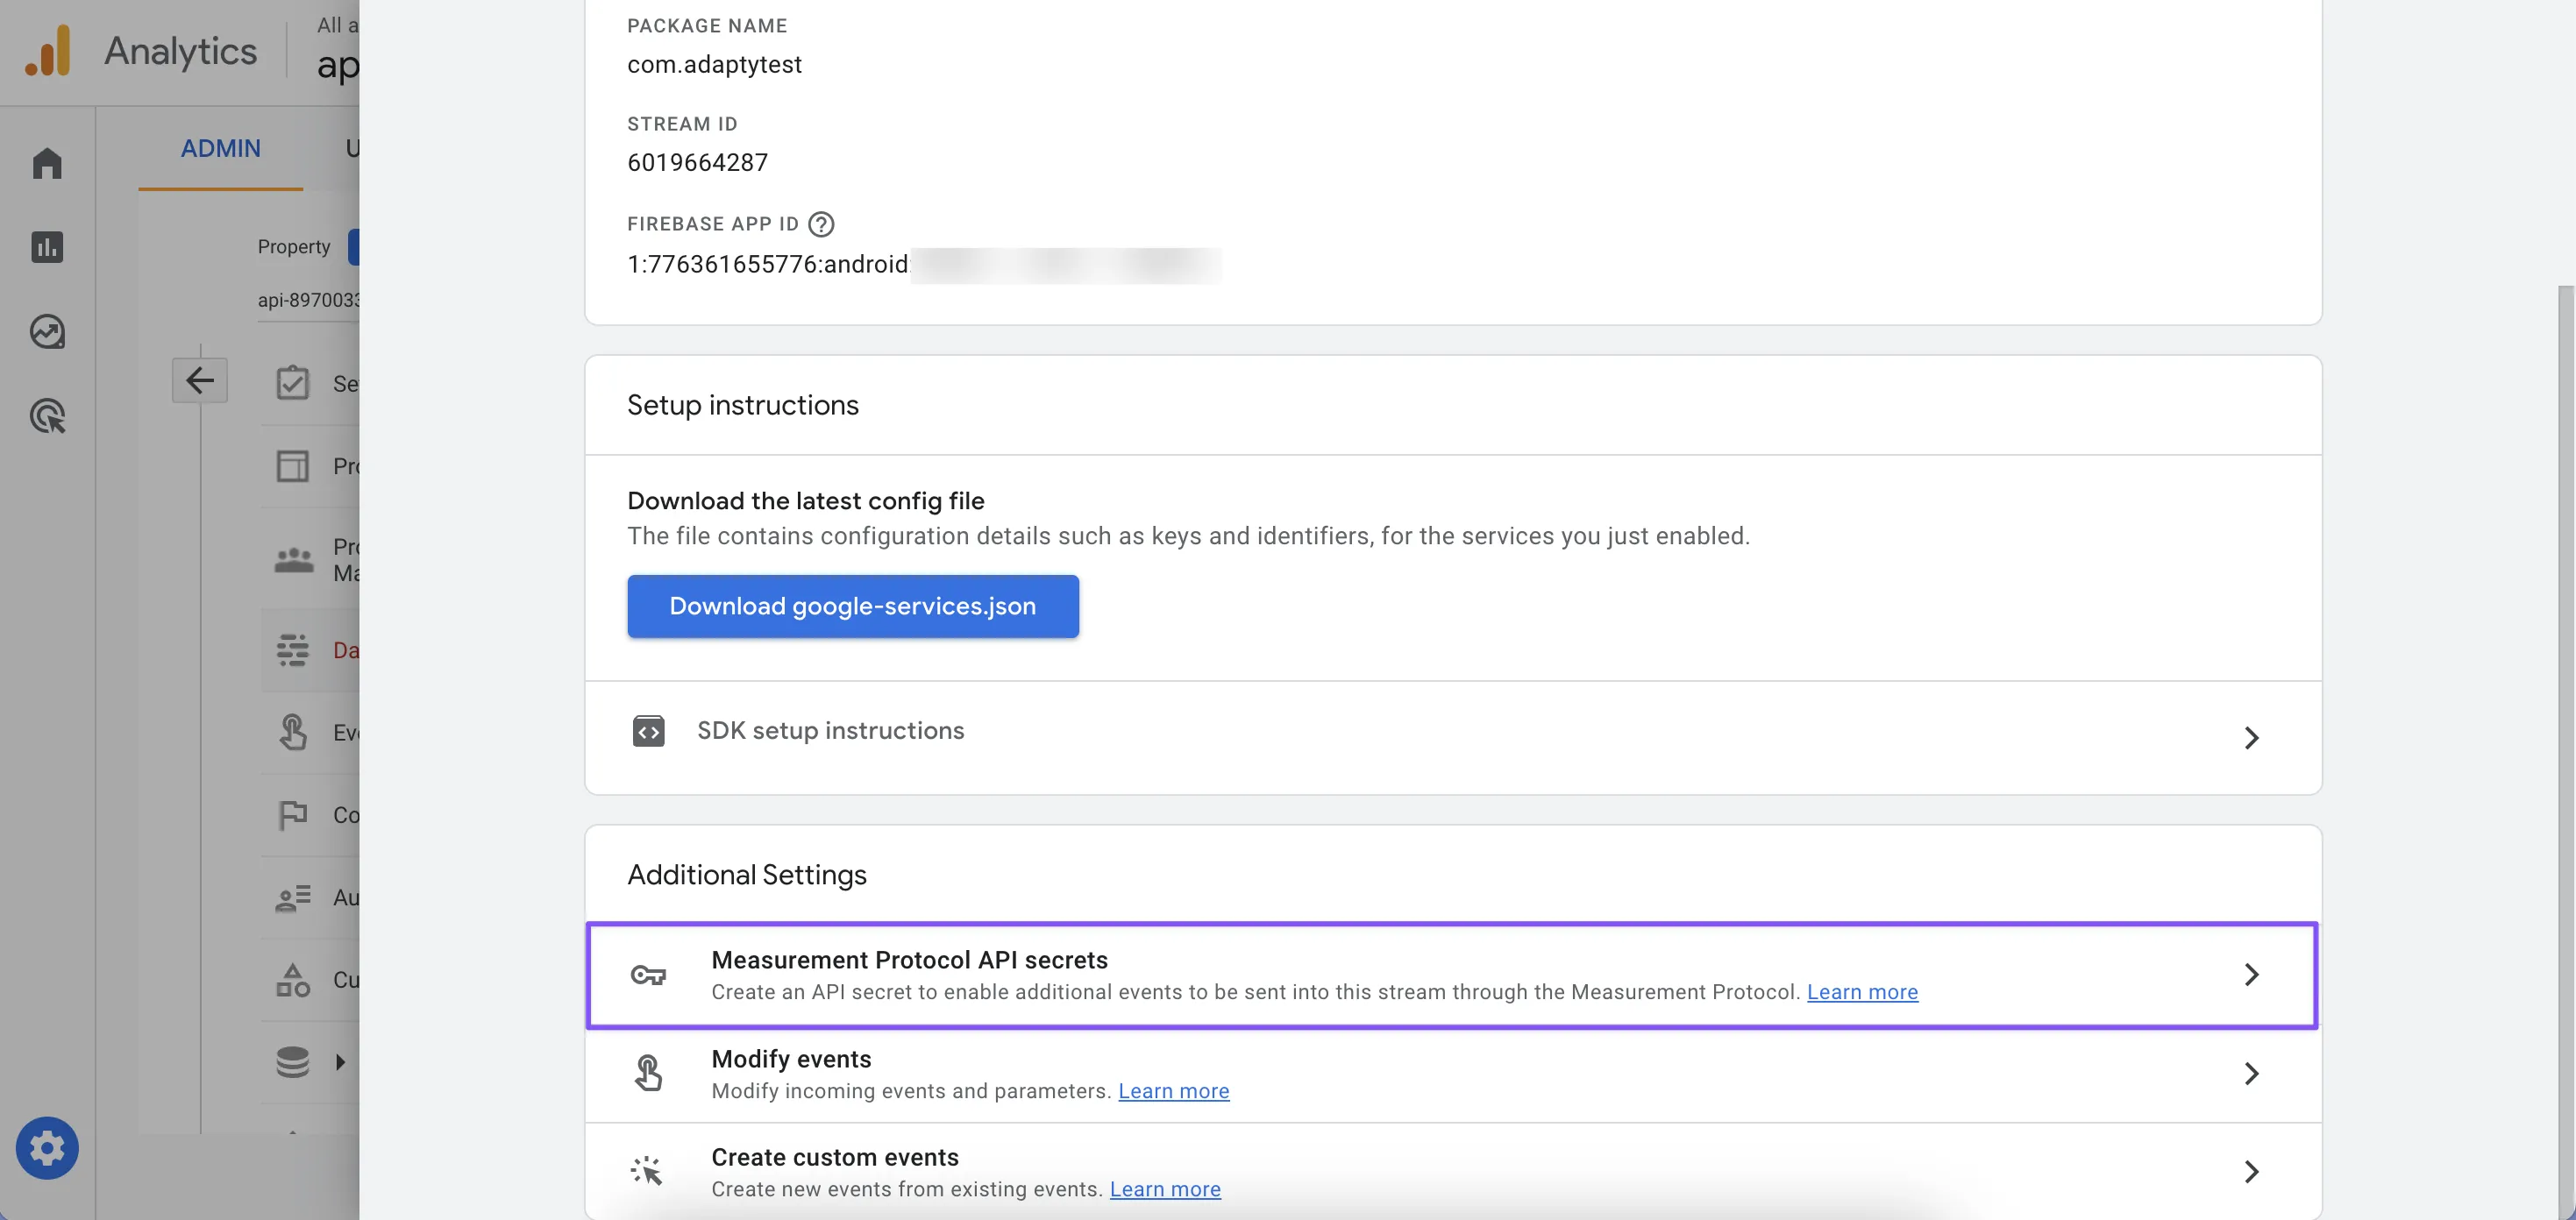The image size is (2576, 1220).
Task: Click the Admin gear icon
Action: click(x=47, y=1147)
